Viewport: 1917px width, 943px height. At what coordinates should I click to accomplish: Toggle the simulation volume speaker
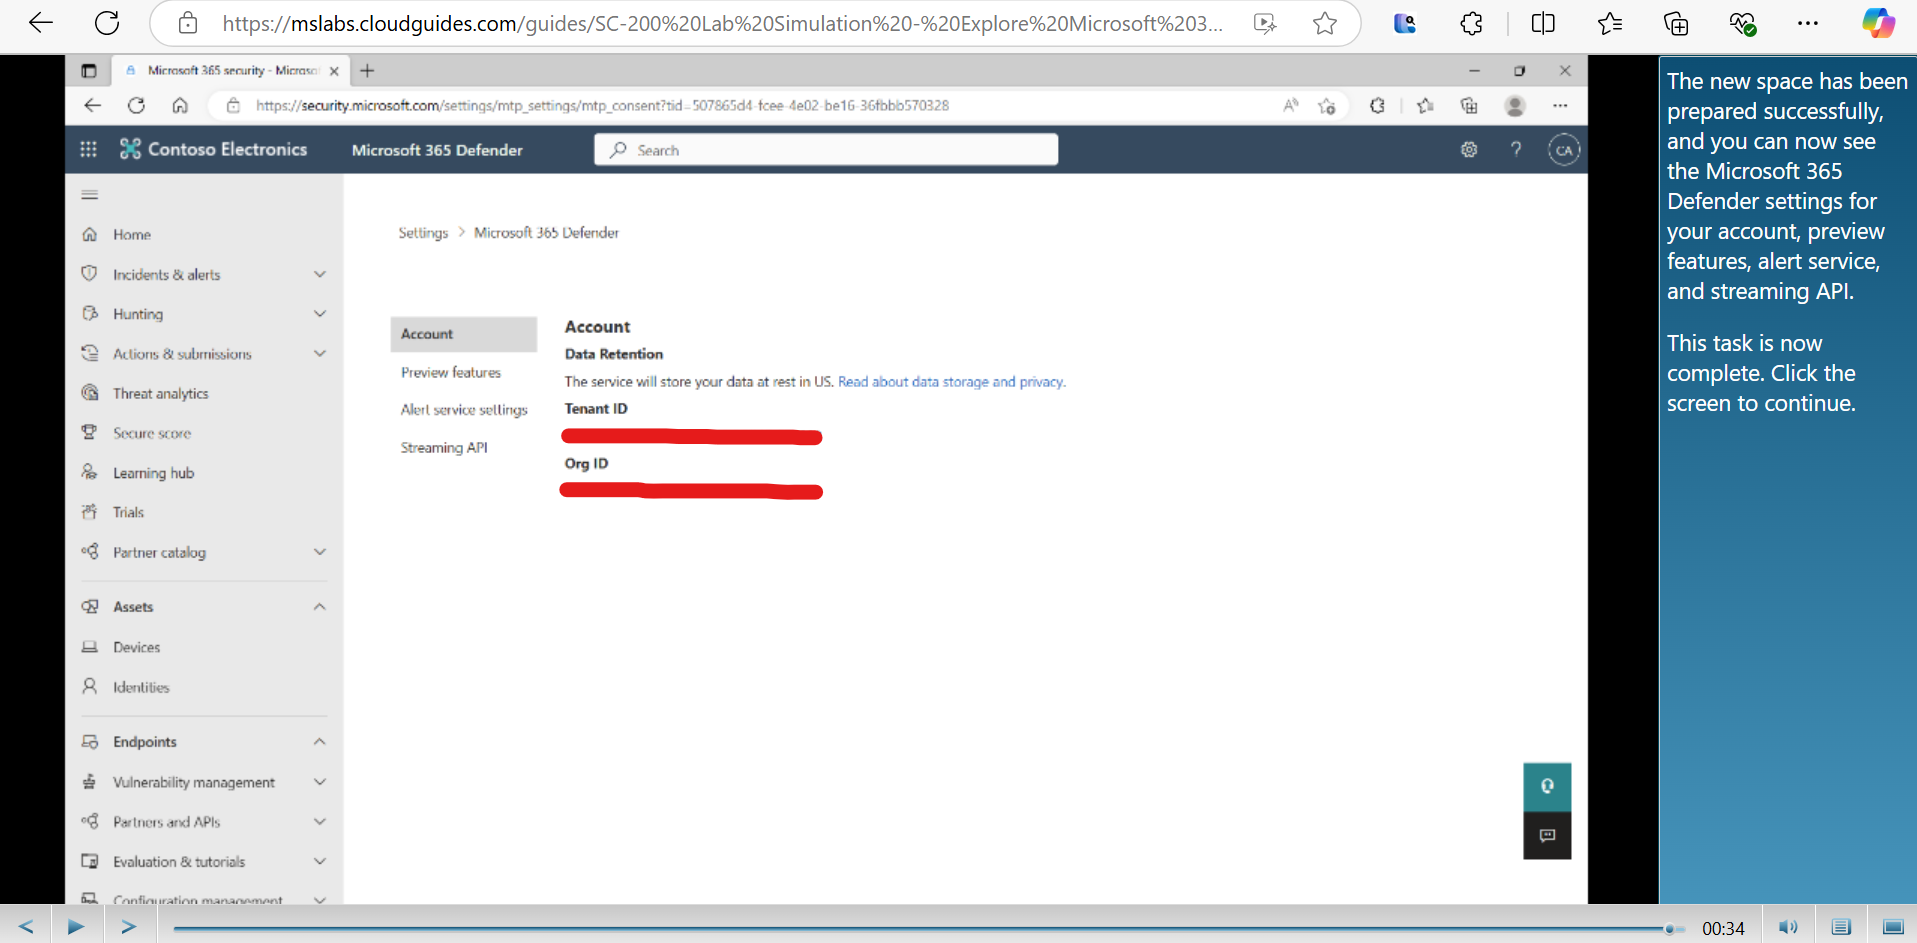(1789, 927)
